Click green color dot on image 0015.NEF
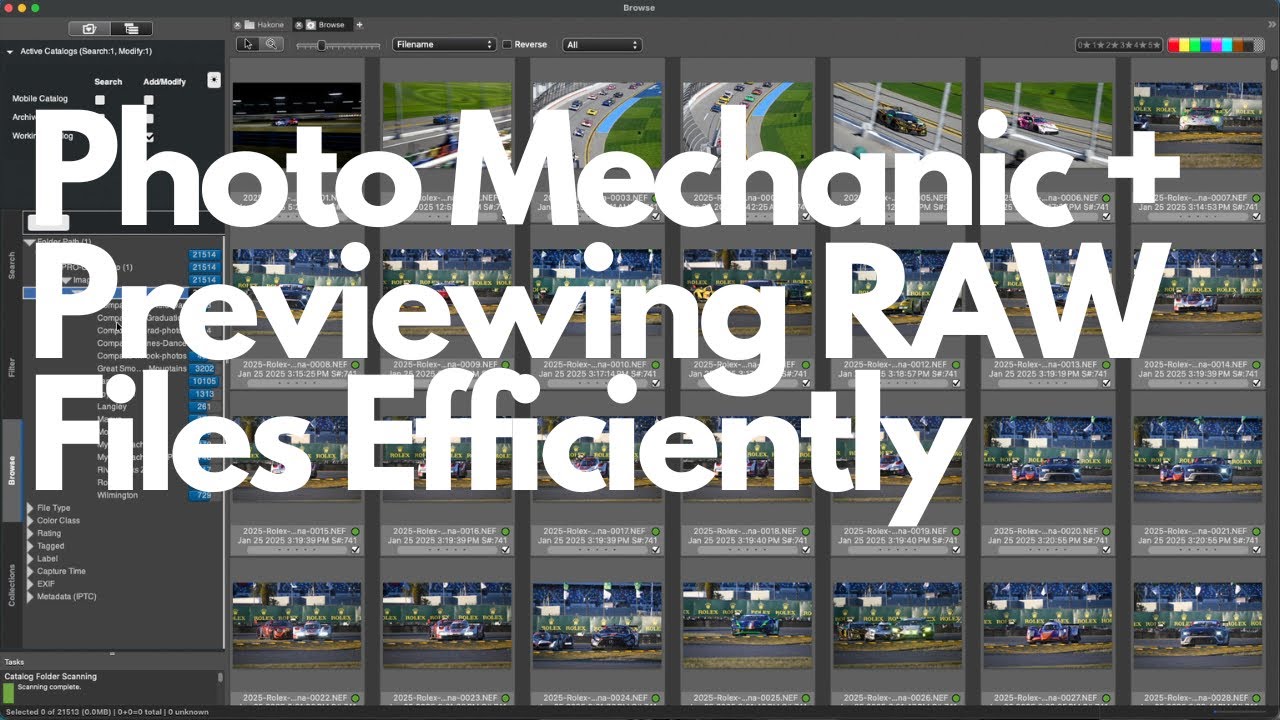Screen dimensions: 1280x720 point(356,531)
